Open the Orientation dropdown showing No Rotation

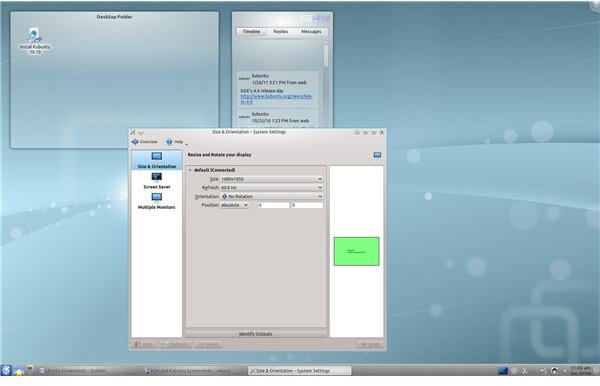(271, 196)
